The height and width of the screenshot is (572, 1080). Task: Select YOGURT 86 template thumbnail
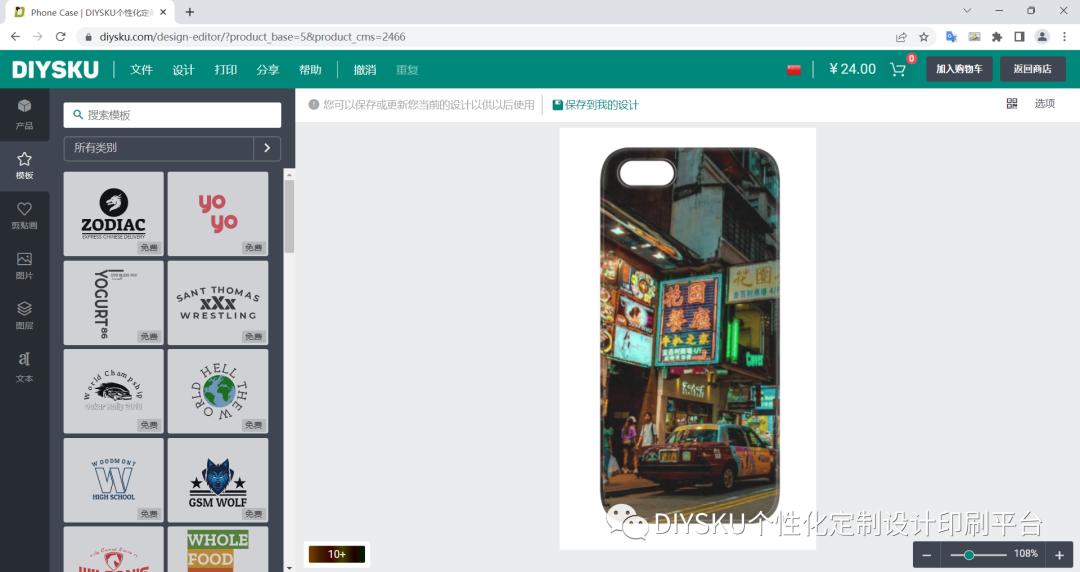[114, 303]
